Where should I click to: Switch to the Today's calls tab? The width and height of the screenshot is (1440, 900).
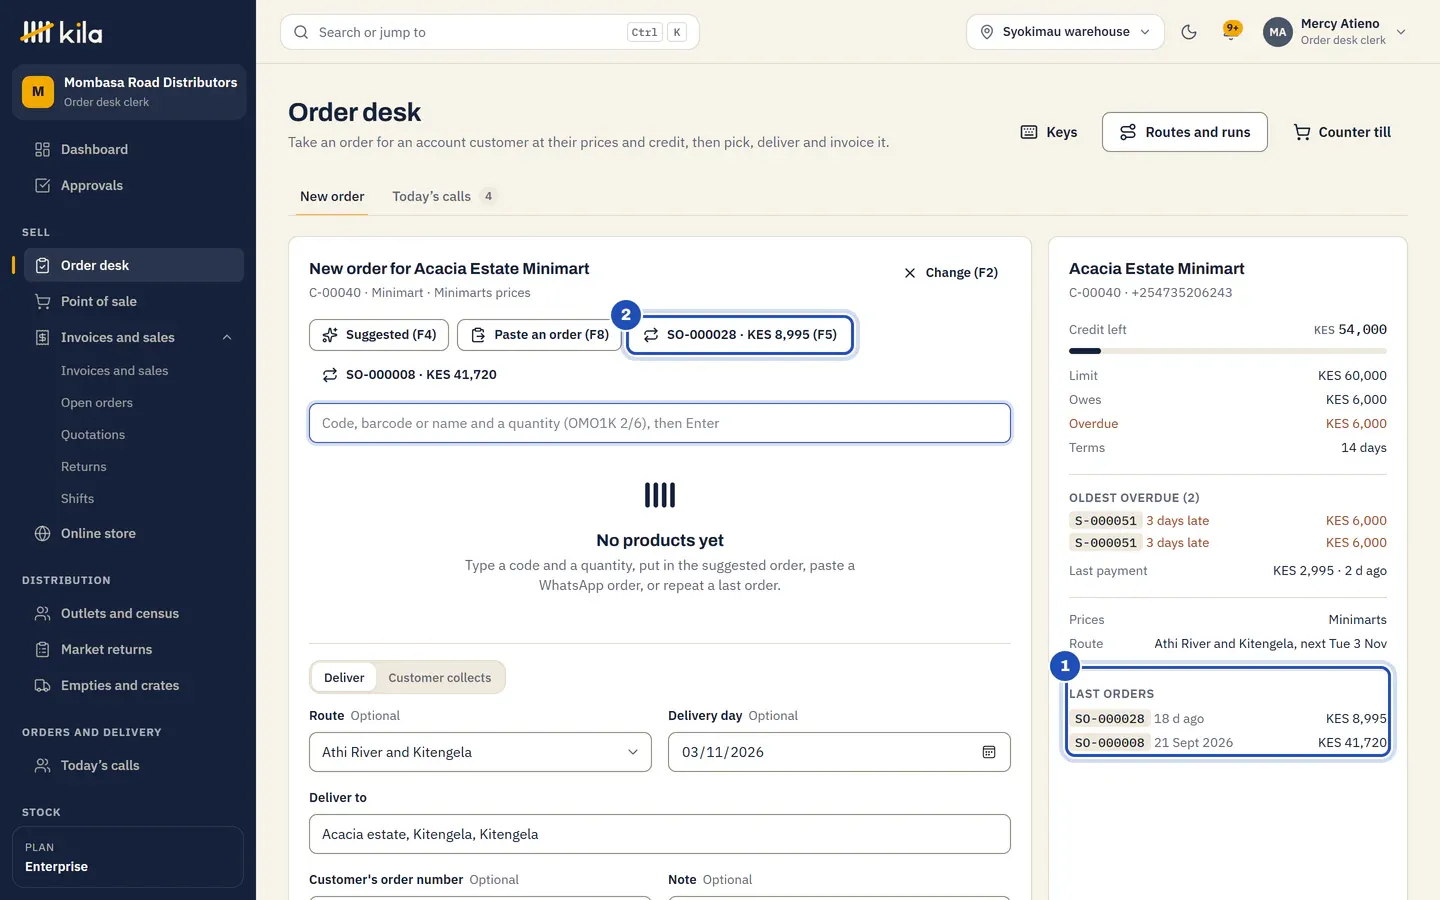tap(443, 196)
